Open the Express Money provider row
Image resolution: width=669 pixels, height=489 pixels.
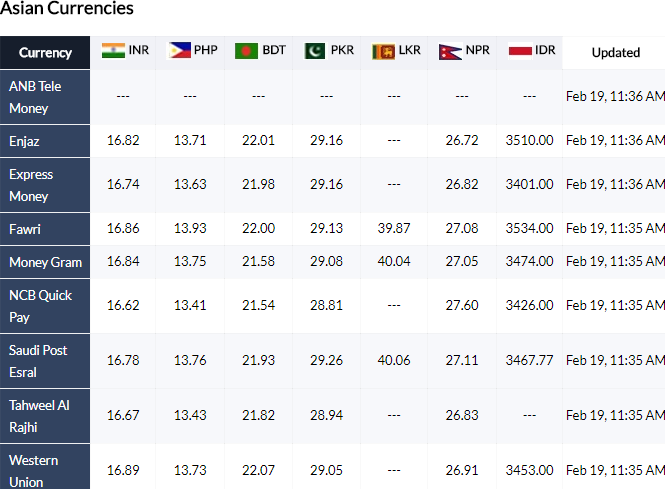(x=45, y=185)
